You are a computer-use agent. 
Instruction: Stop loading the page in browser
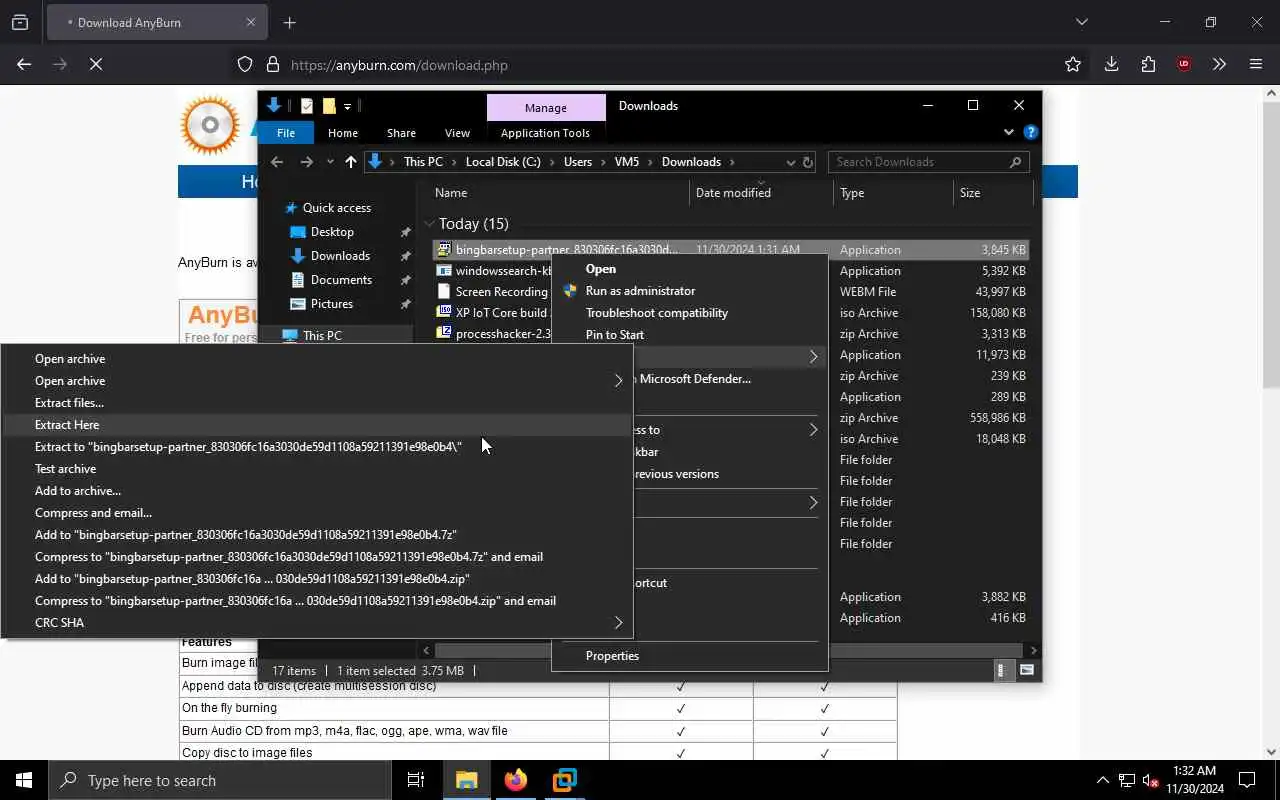[x=96, y=65]
